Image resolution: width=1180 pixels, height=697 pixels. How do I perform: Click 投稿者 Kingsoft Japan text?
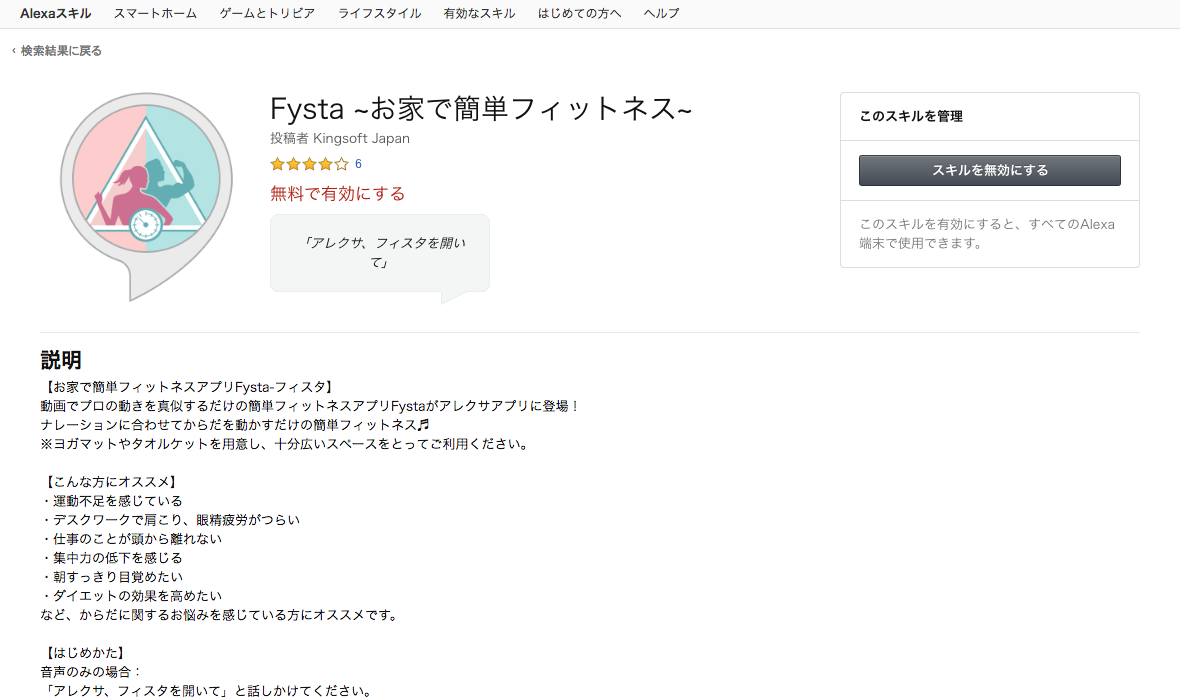340,138
